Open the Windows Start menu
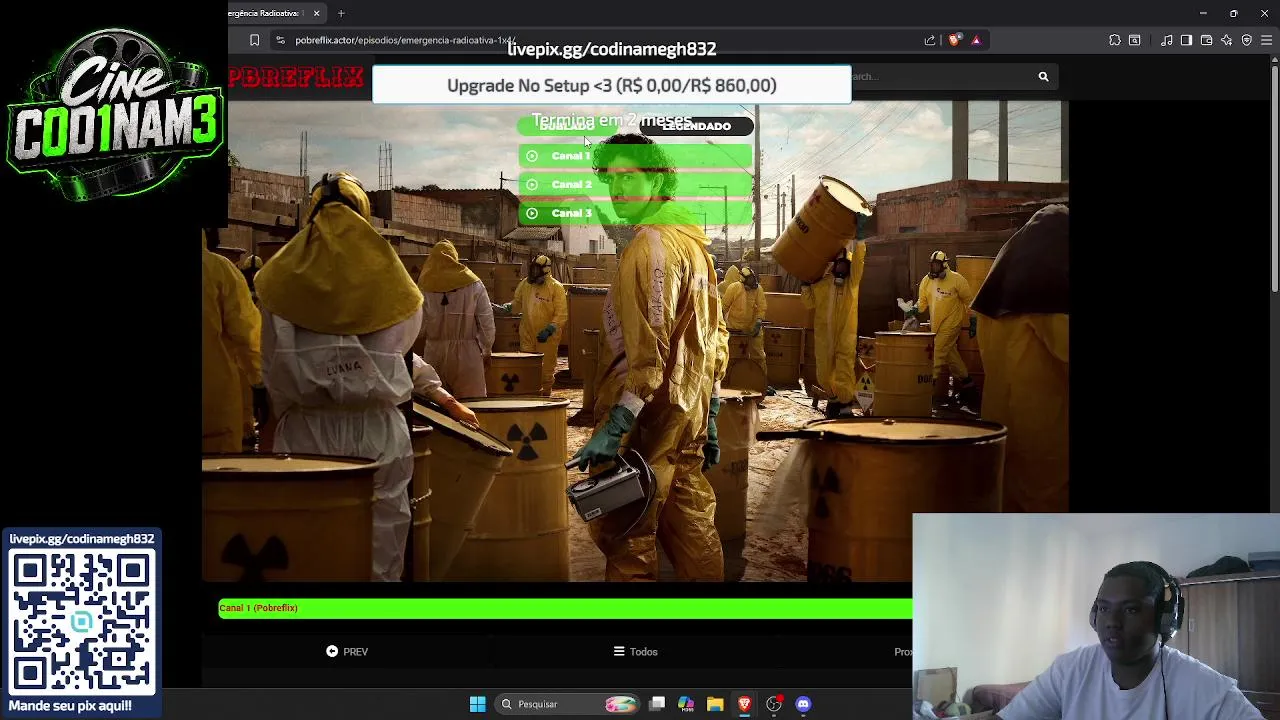 point(477,704)
